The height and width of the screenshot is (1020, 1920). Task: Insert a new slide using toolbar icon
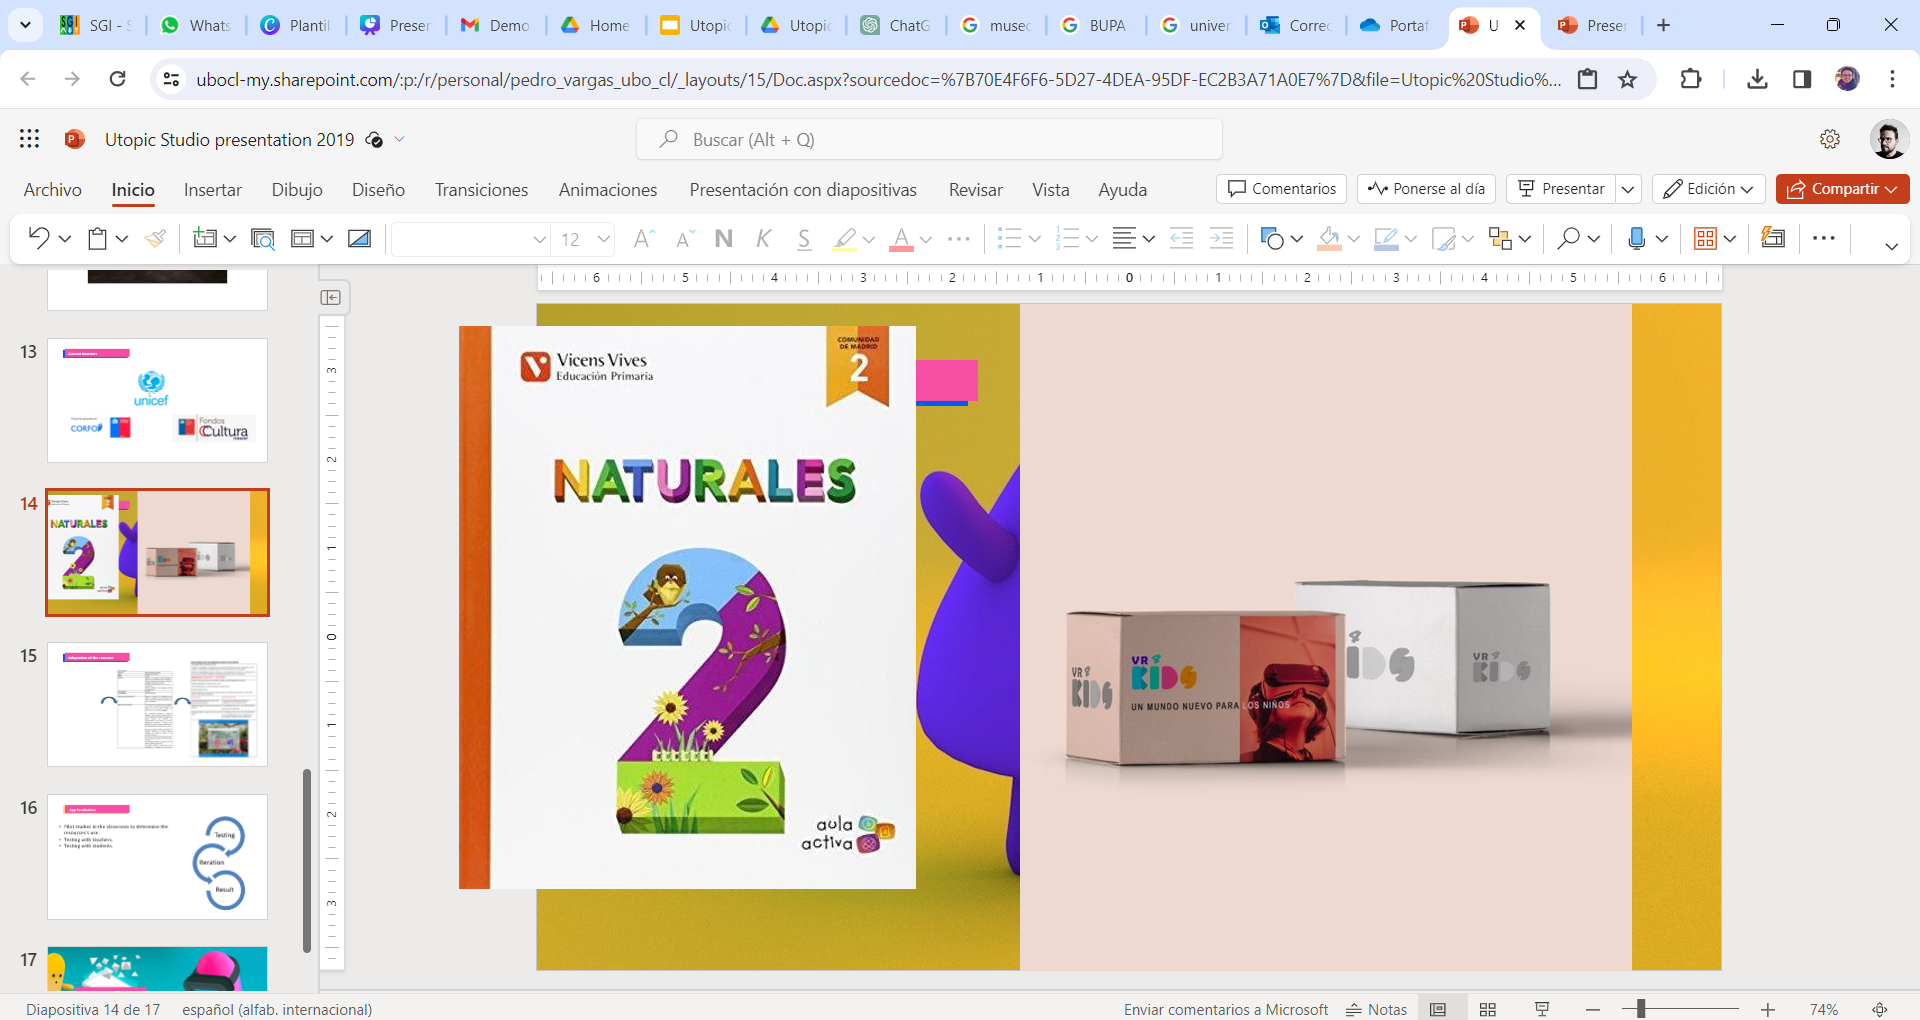click(x=205, y=238)
